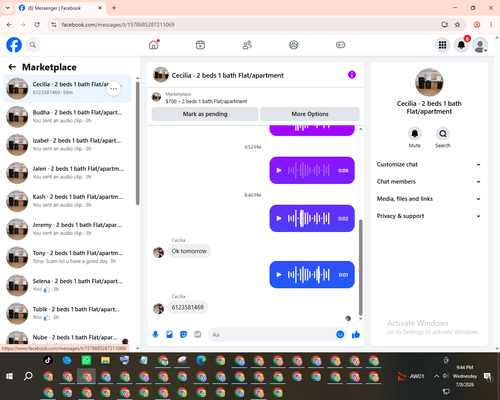500x400 pixels.
Task: Open the Jalen conversation
Action: tap(67, 173)
